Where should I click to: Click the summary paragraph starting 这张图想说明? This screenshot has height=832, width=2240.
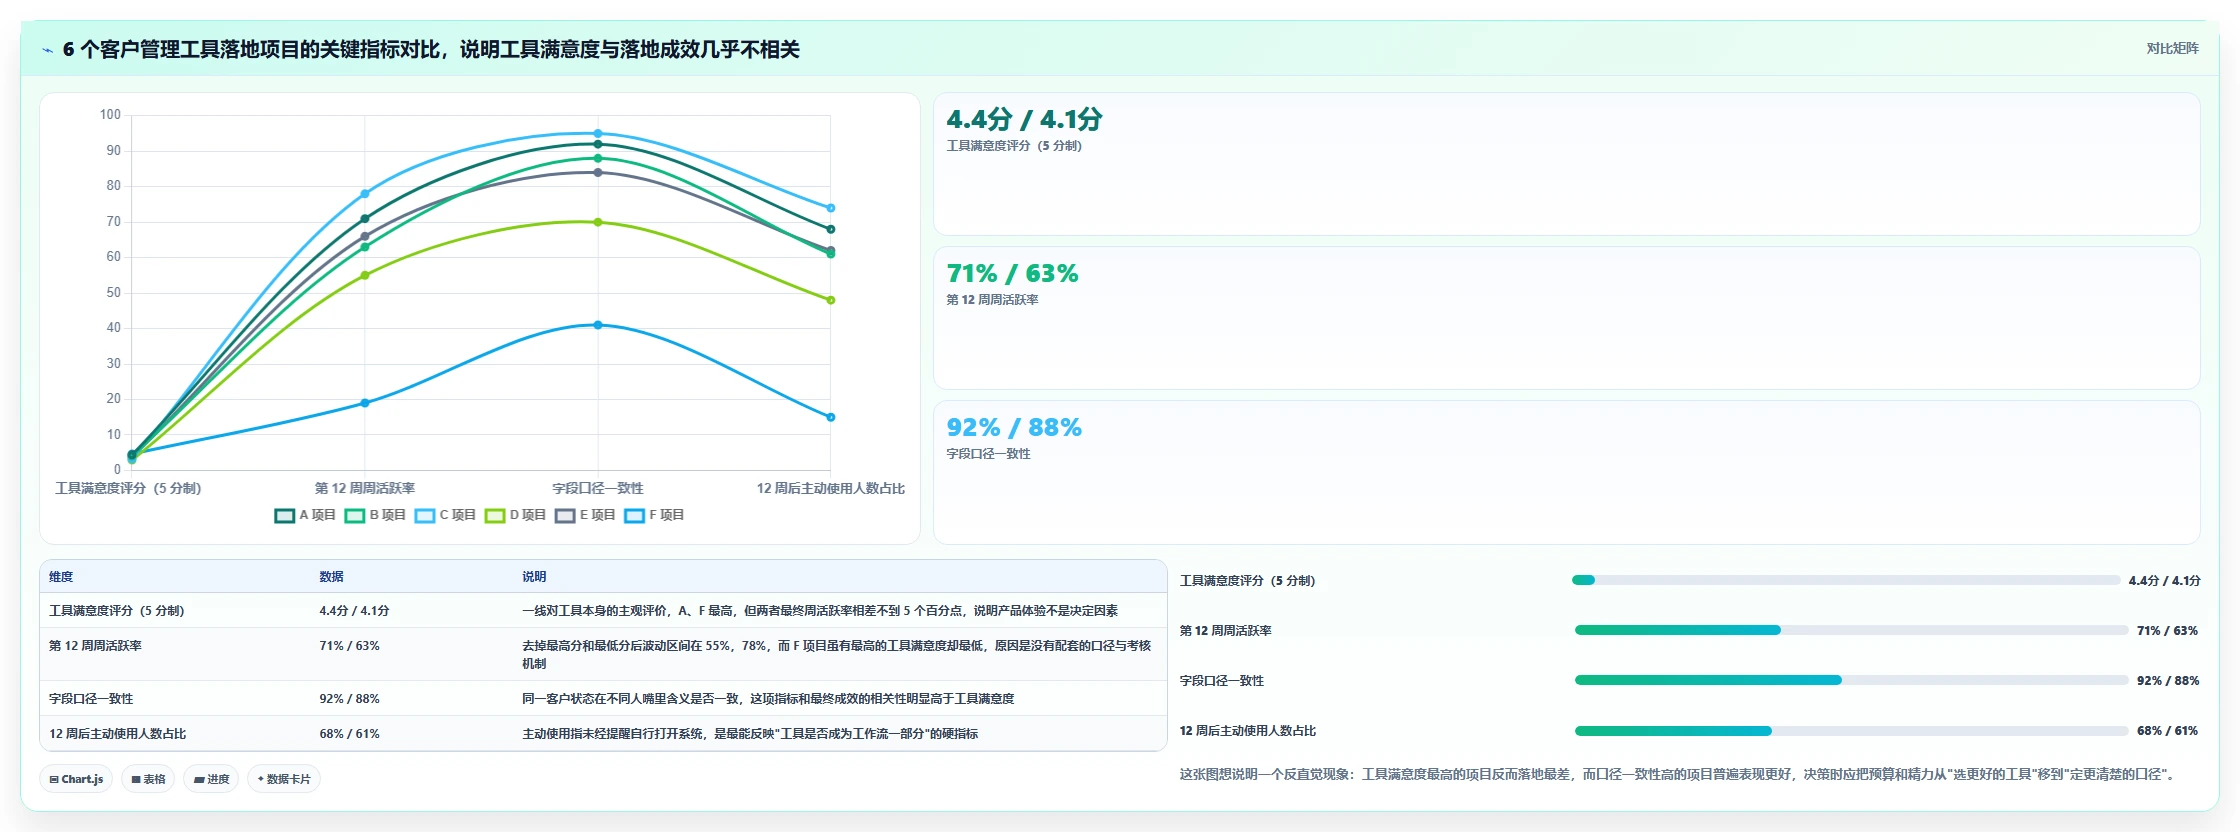pyautogui.click(x=1677, y=775)
